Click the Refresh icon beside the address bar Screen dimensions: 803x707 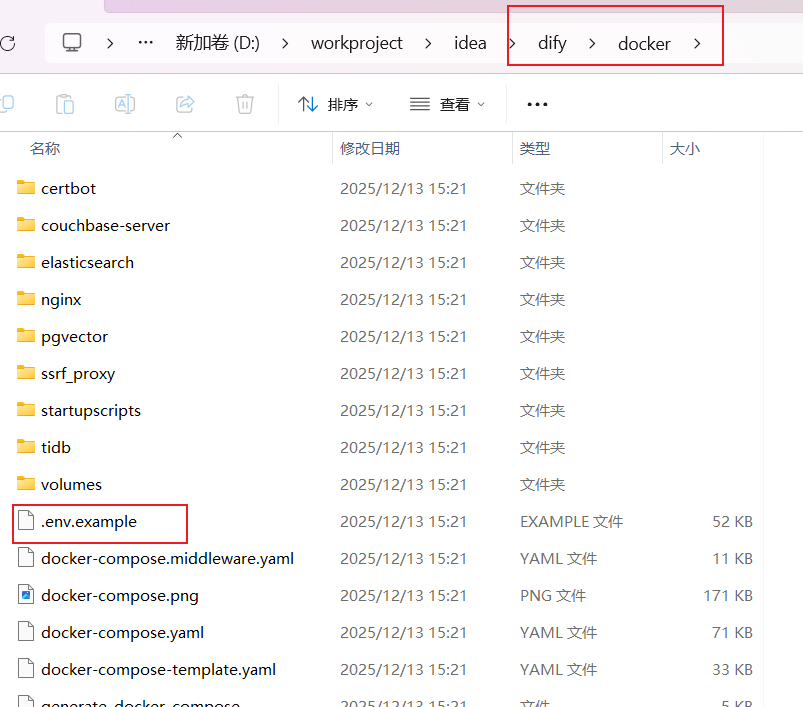(x=8, y=44)
